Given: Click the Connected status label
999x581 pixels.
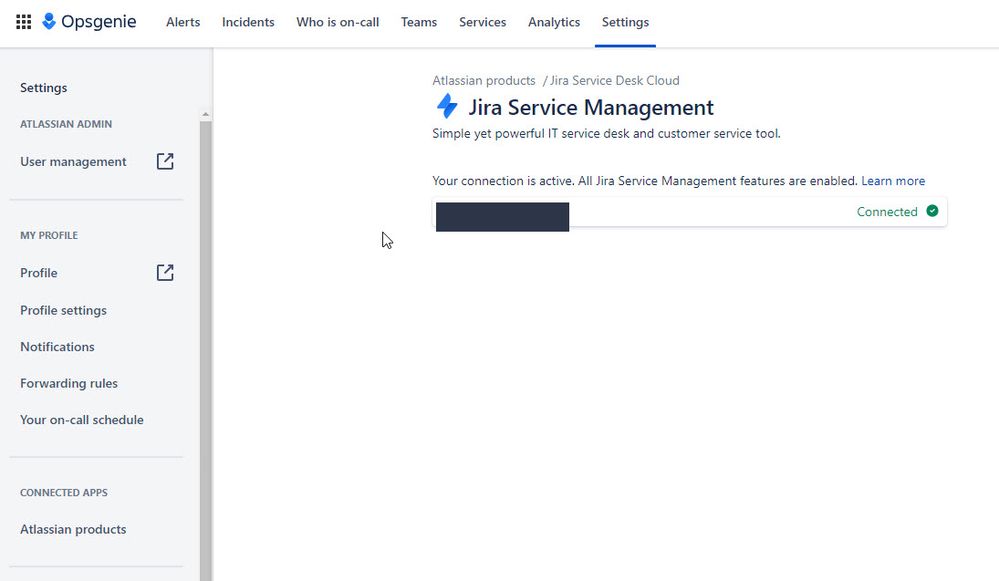Looking at the screenshot, I should 887,212.
